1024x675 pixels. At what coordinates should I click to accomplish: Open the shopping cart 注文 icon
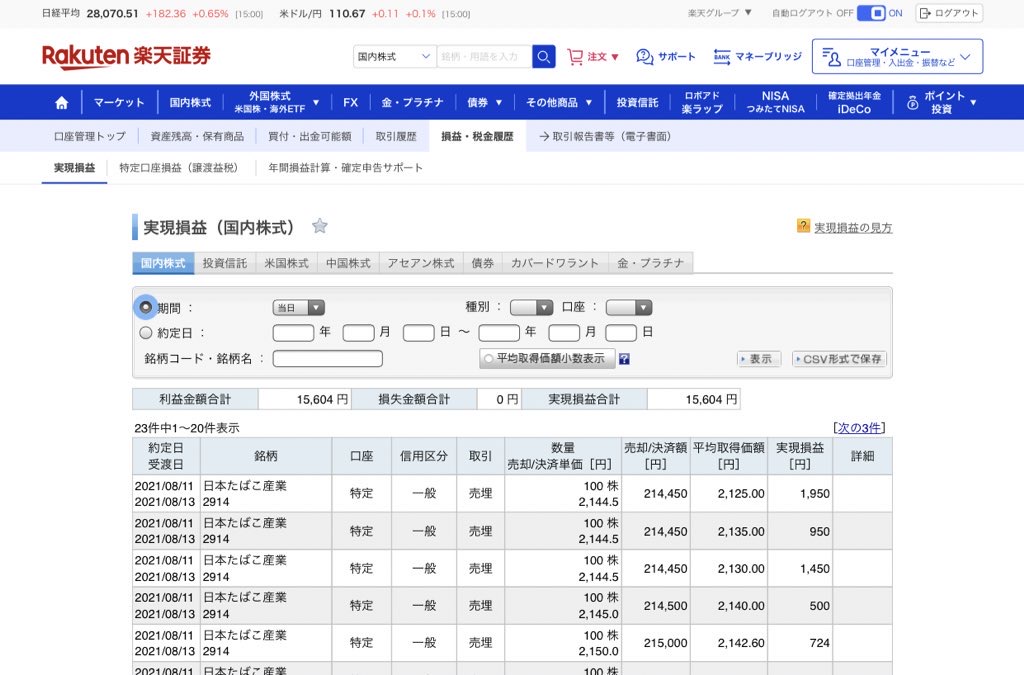tap(575, 57)
